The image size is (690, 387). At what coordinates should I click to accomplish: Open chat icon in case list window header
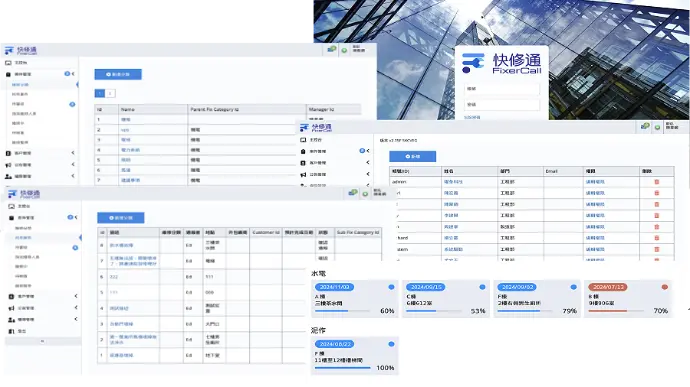click(x=352, y=192)
